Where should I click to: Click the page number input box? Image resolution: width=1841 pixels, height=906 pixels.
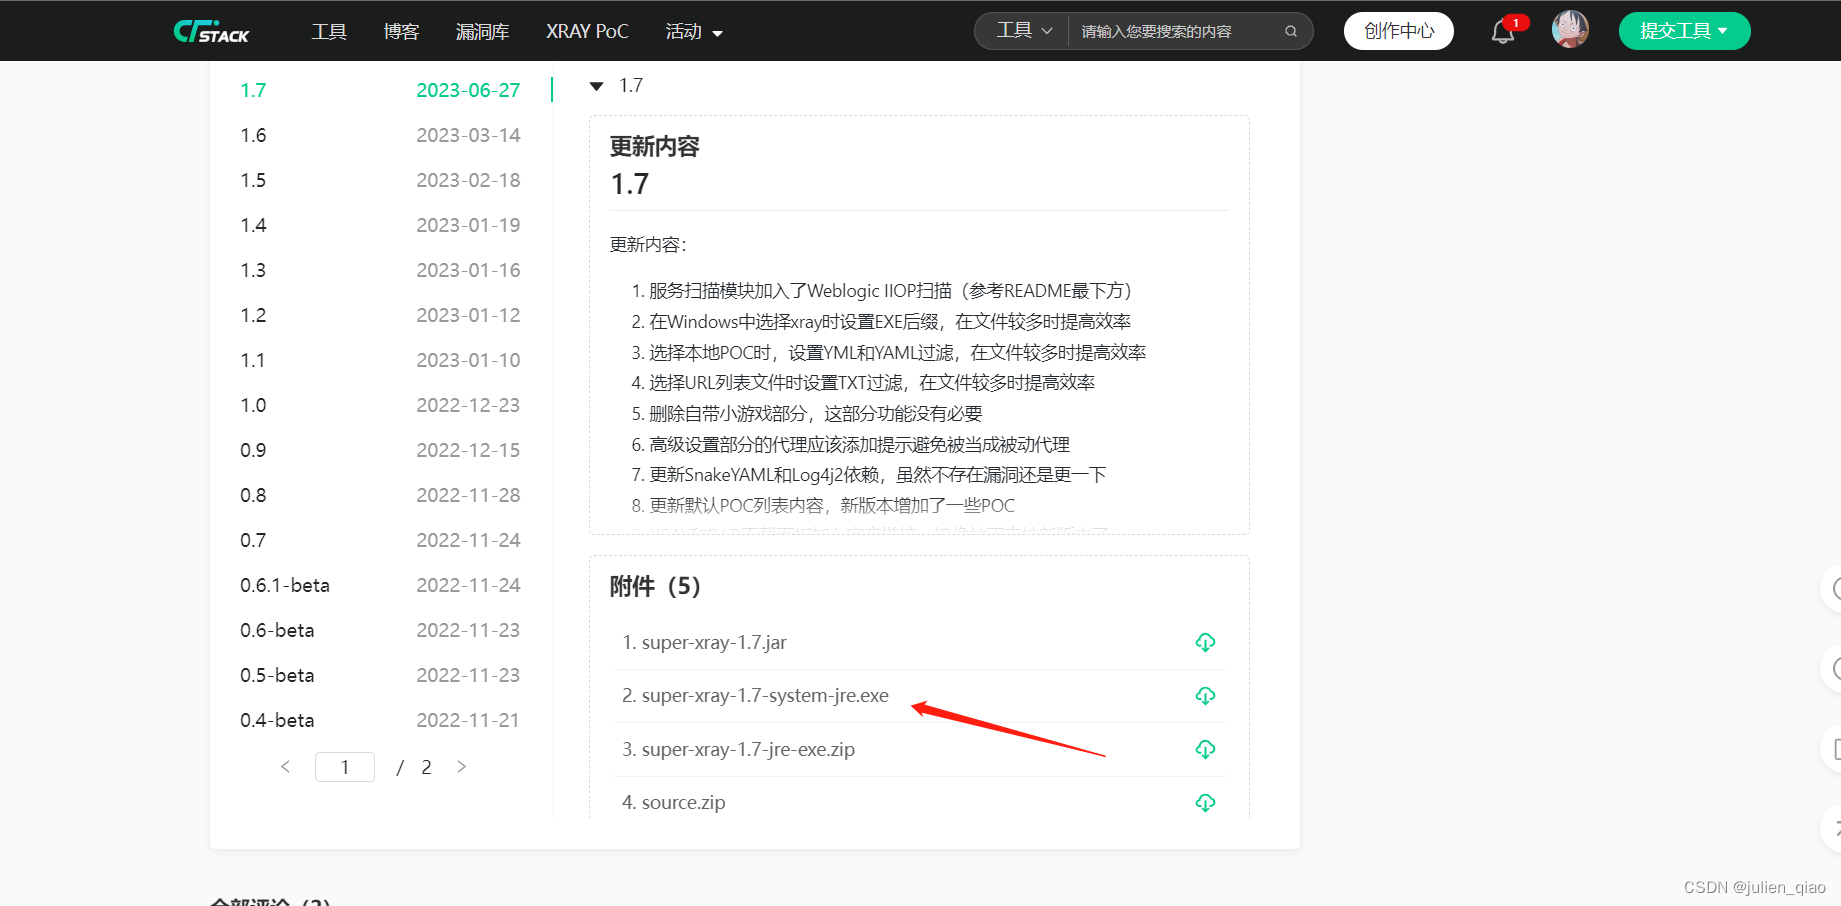click(x=345, y=767)
